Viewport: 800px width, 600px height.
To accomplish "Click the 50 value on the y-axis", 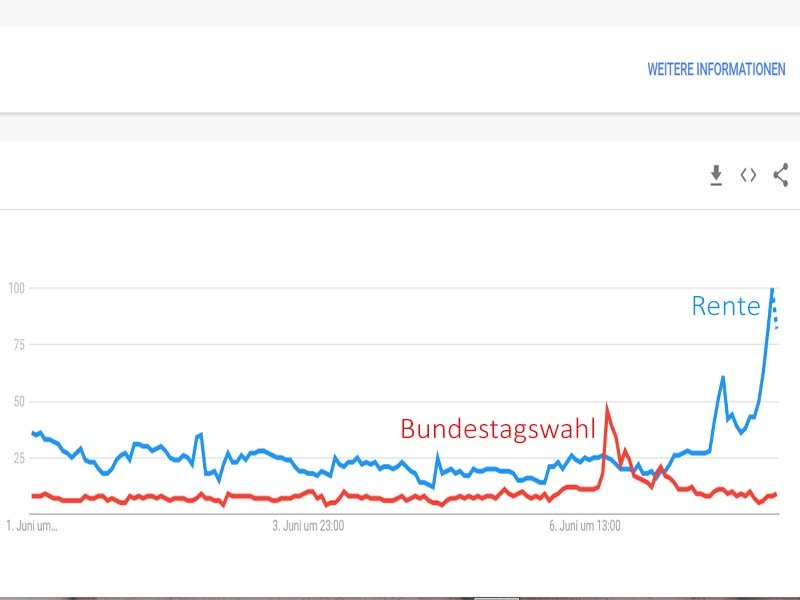I will [x=18, y=401].
